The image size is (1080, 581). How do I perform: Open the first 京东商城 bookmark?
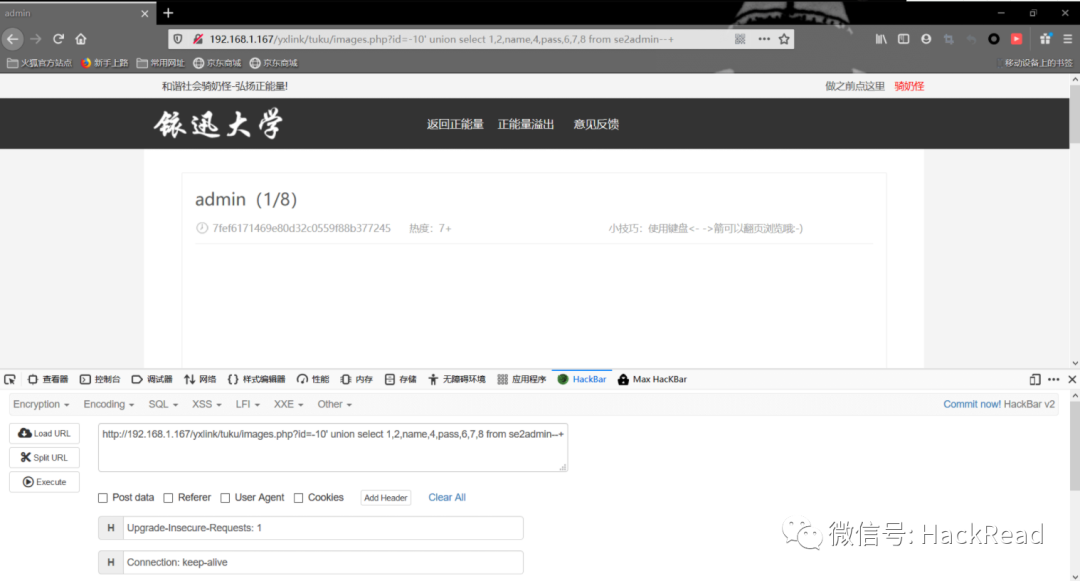[x=217, y=63]
